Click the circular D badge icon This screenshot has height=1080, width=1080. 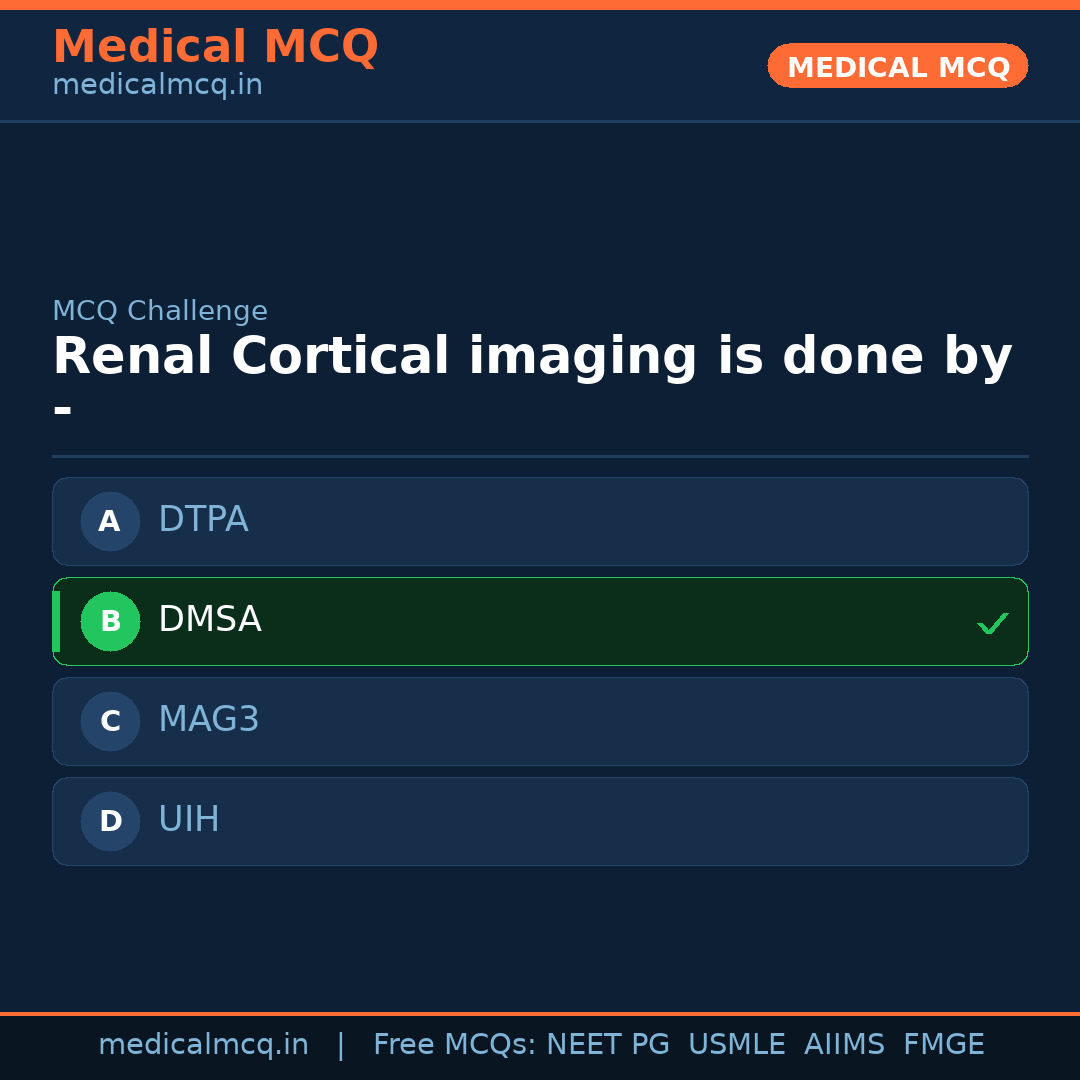point(110,821)
